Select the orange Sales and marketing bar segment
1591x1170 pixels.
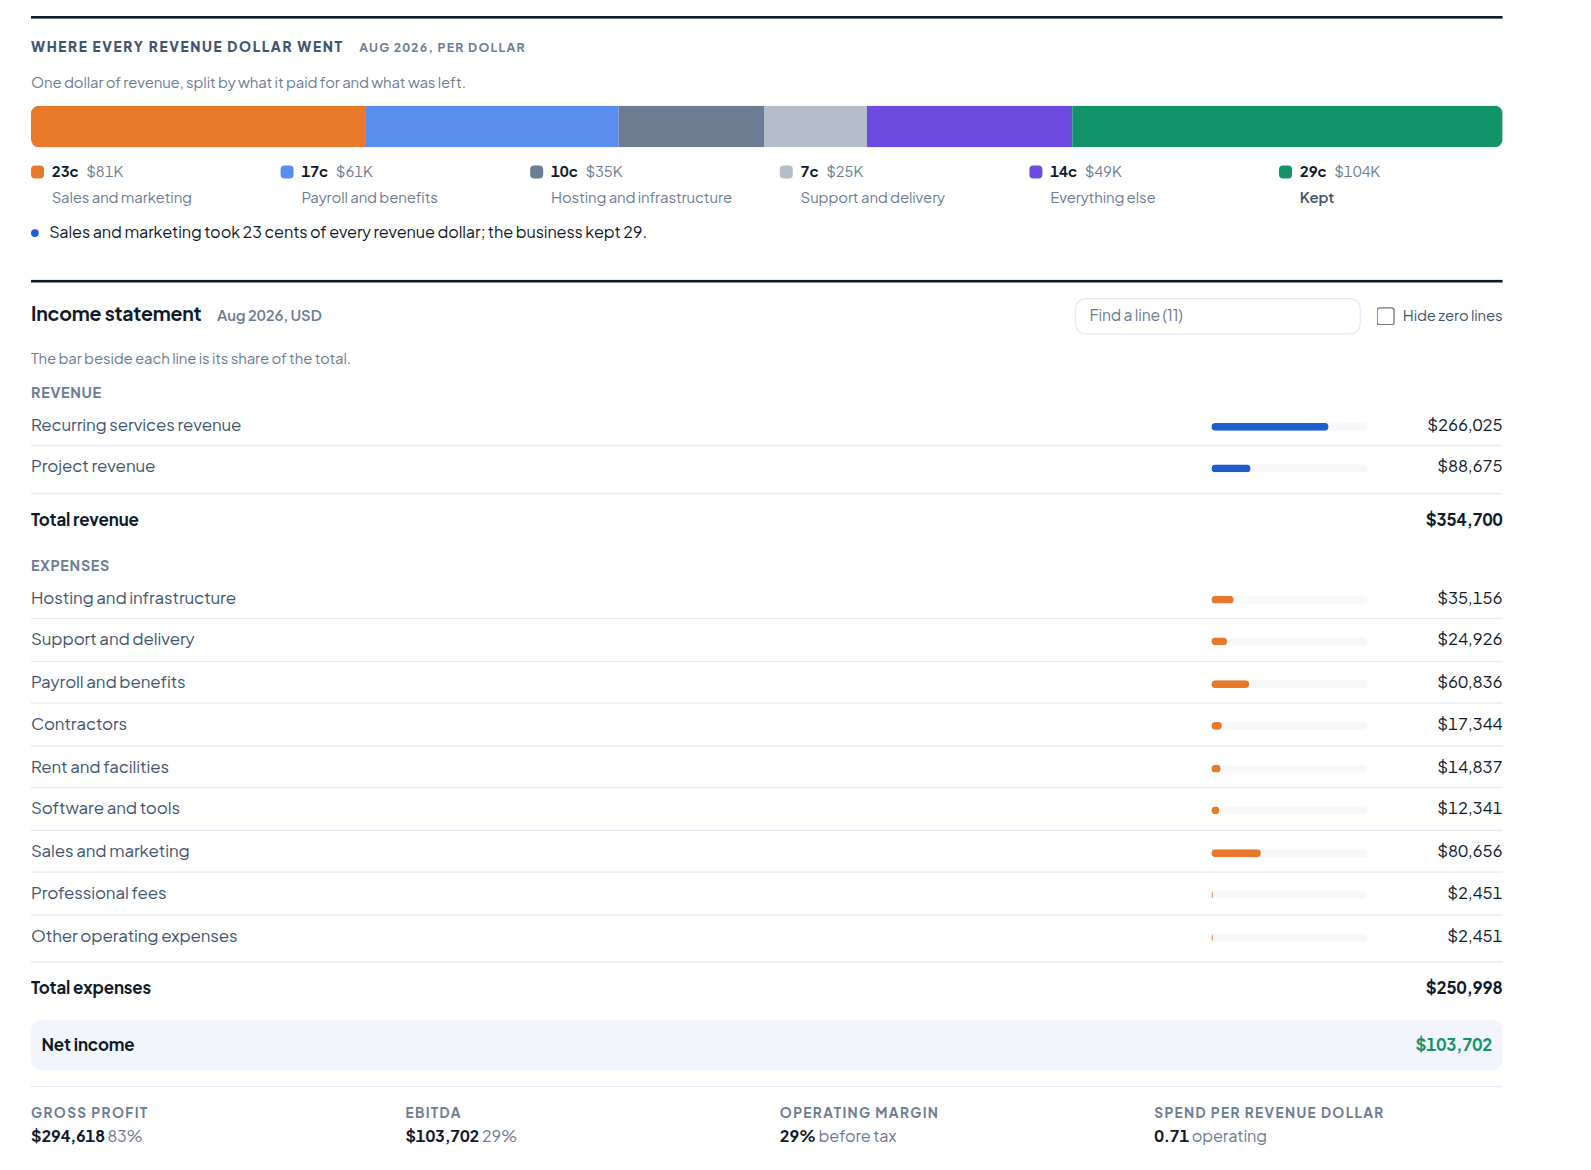pos(198,127)
